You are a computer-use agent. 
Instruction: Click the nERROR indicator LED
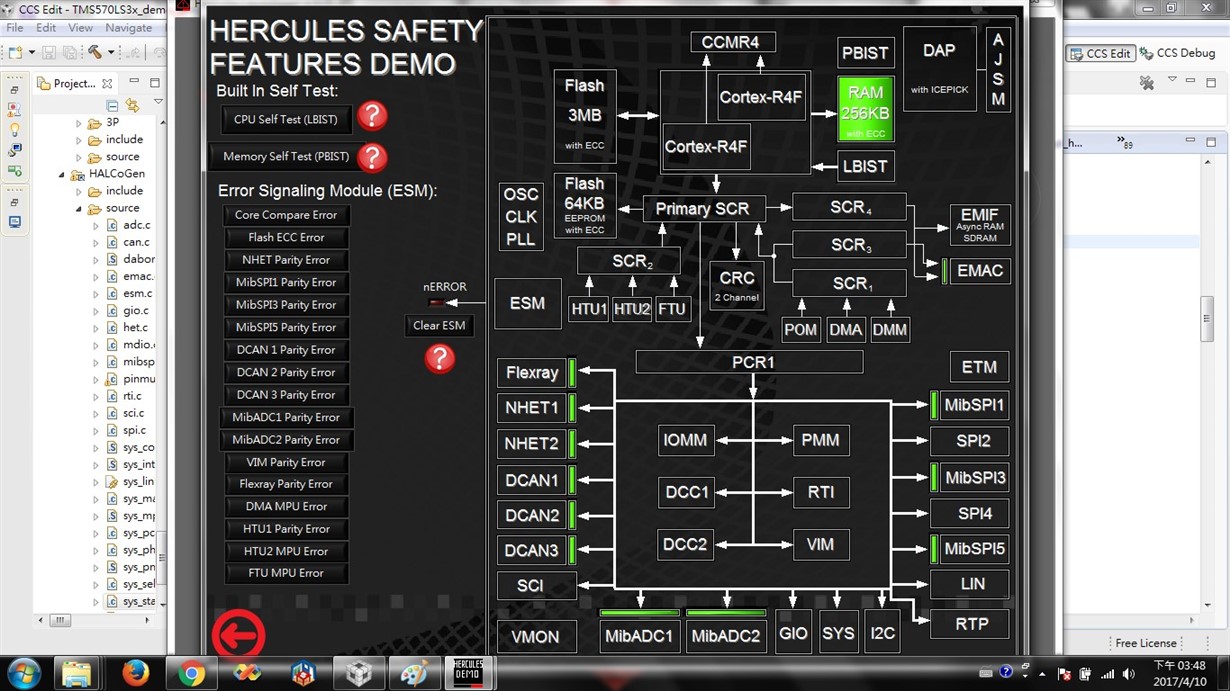[438, 302]
